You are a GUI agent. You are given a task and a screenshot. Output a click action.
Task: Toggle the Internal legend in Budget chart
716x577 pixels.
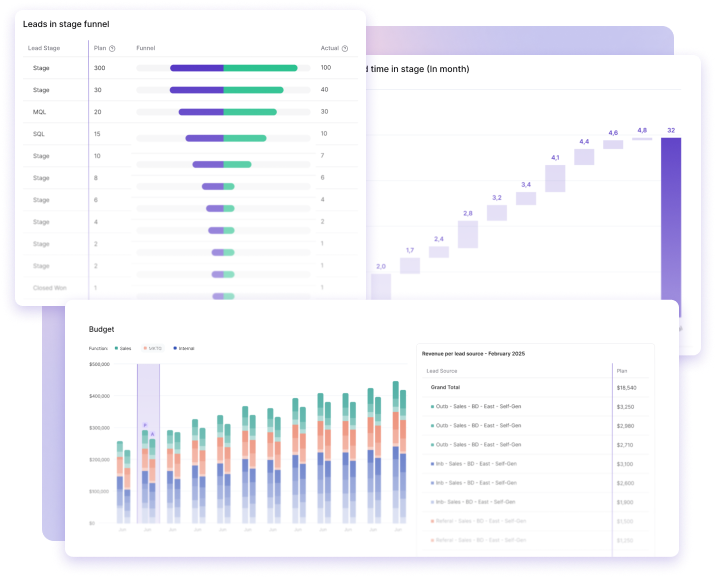183,348
